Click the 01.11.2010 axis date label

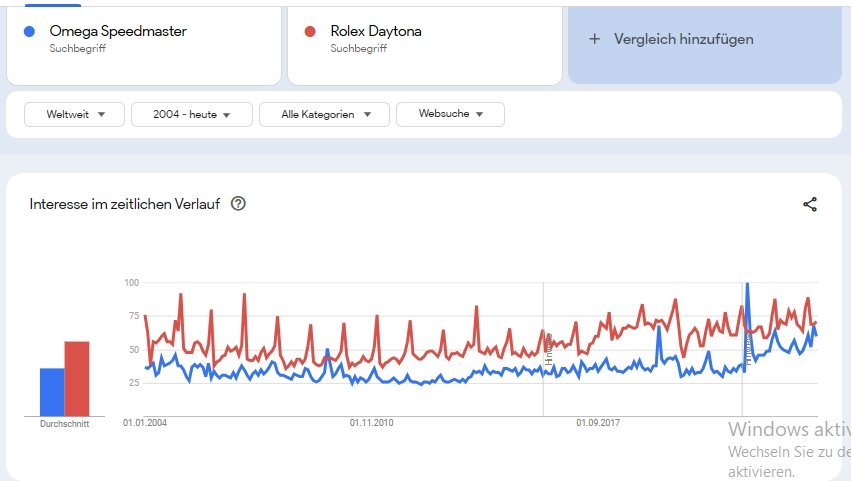point(372,423)
